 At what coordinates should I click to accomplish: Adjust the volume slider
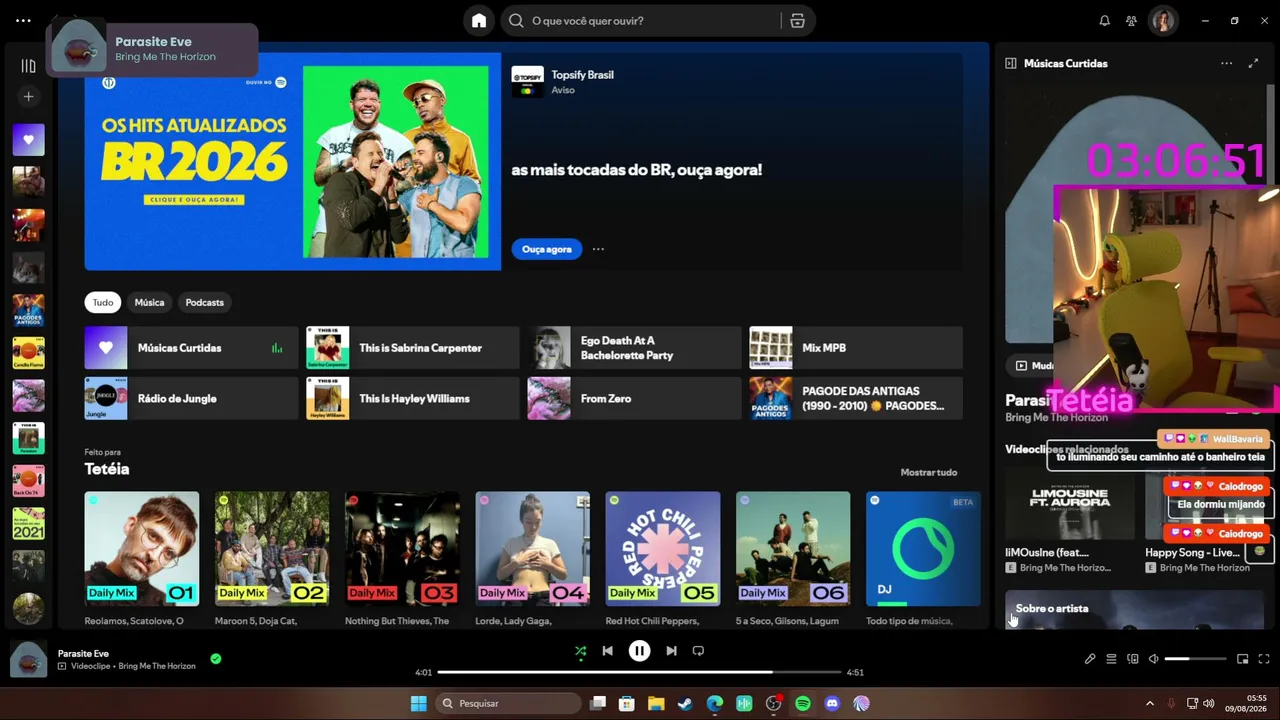1195,659
